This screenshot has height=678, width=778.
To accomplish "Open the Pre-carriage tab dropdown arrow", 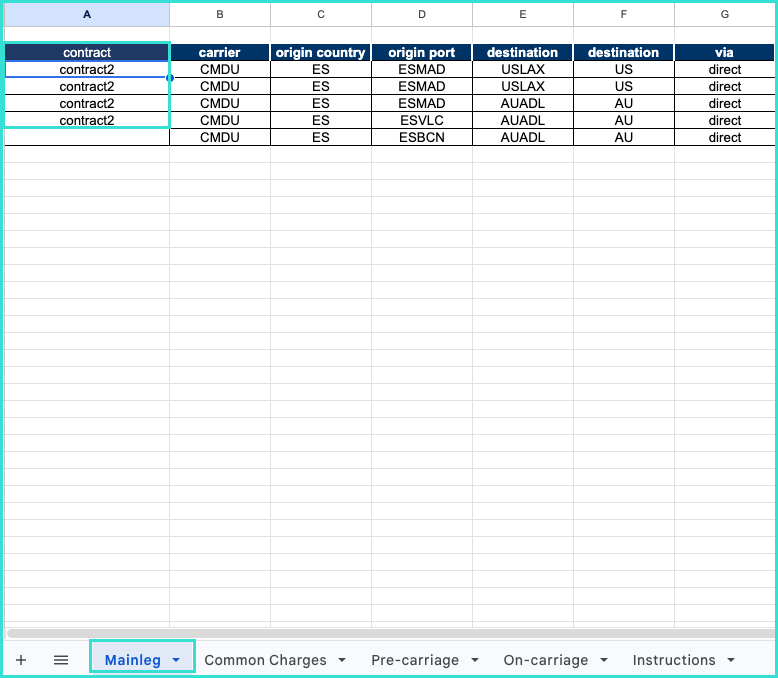I will (x=474, y=660).
